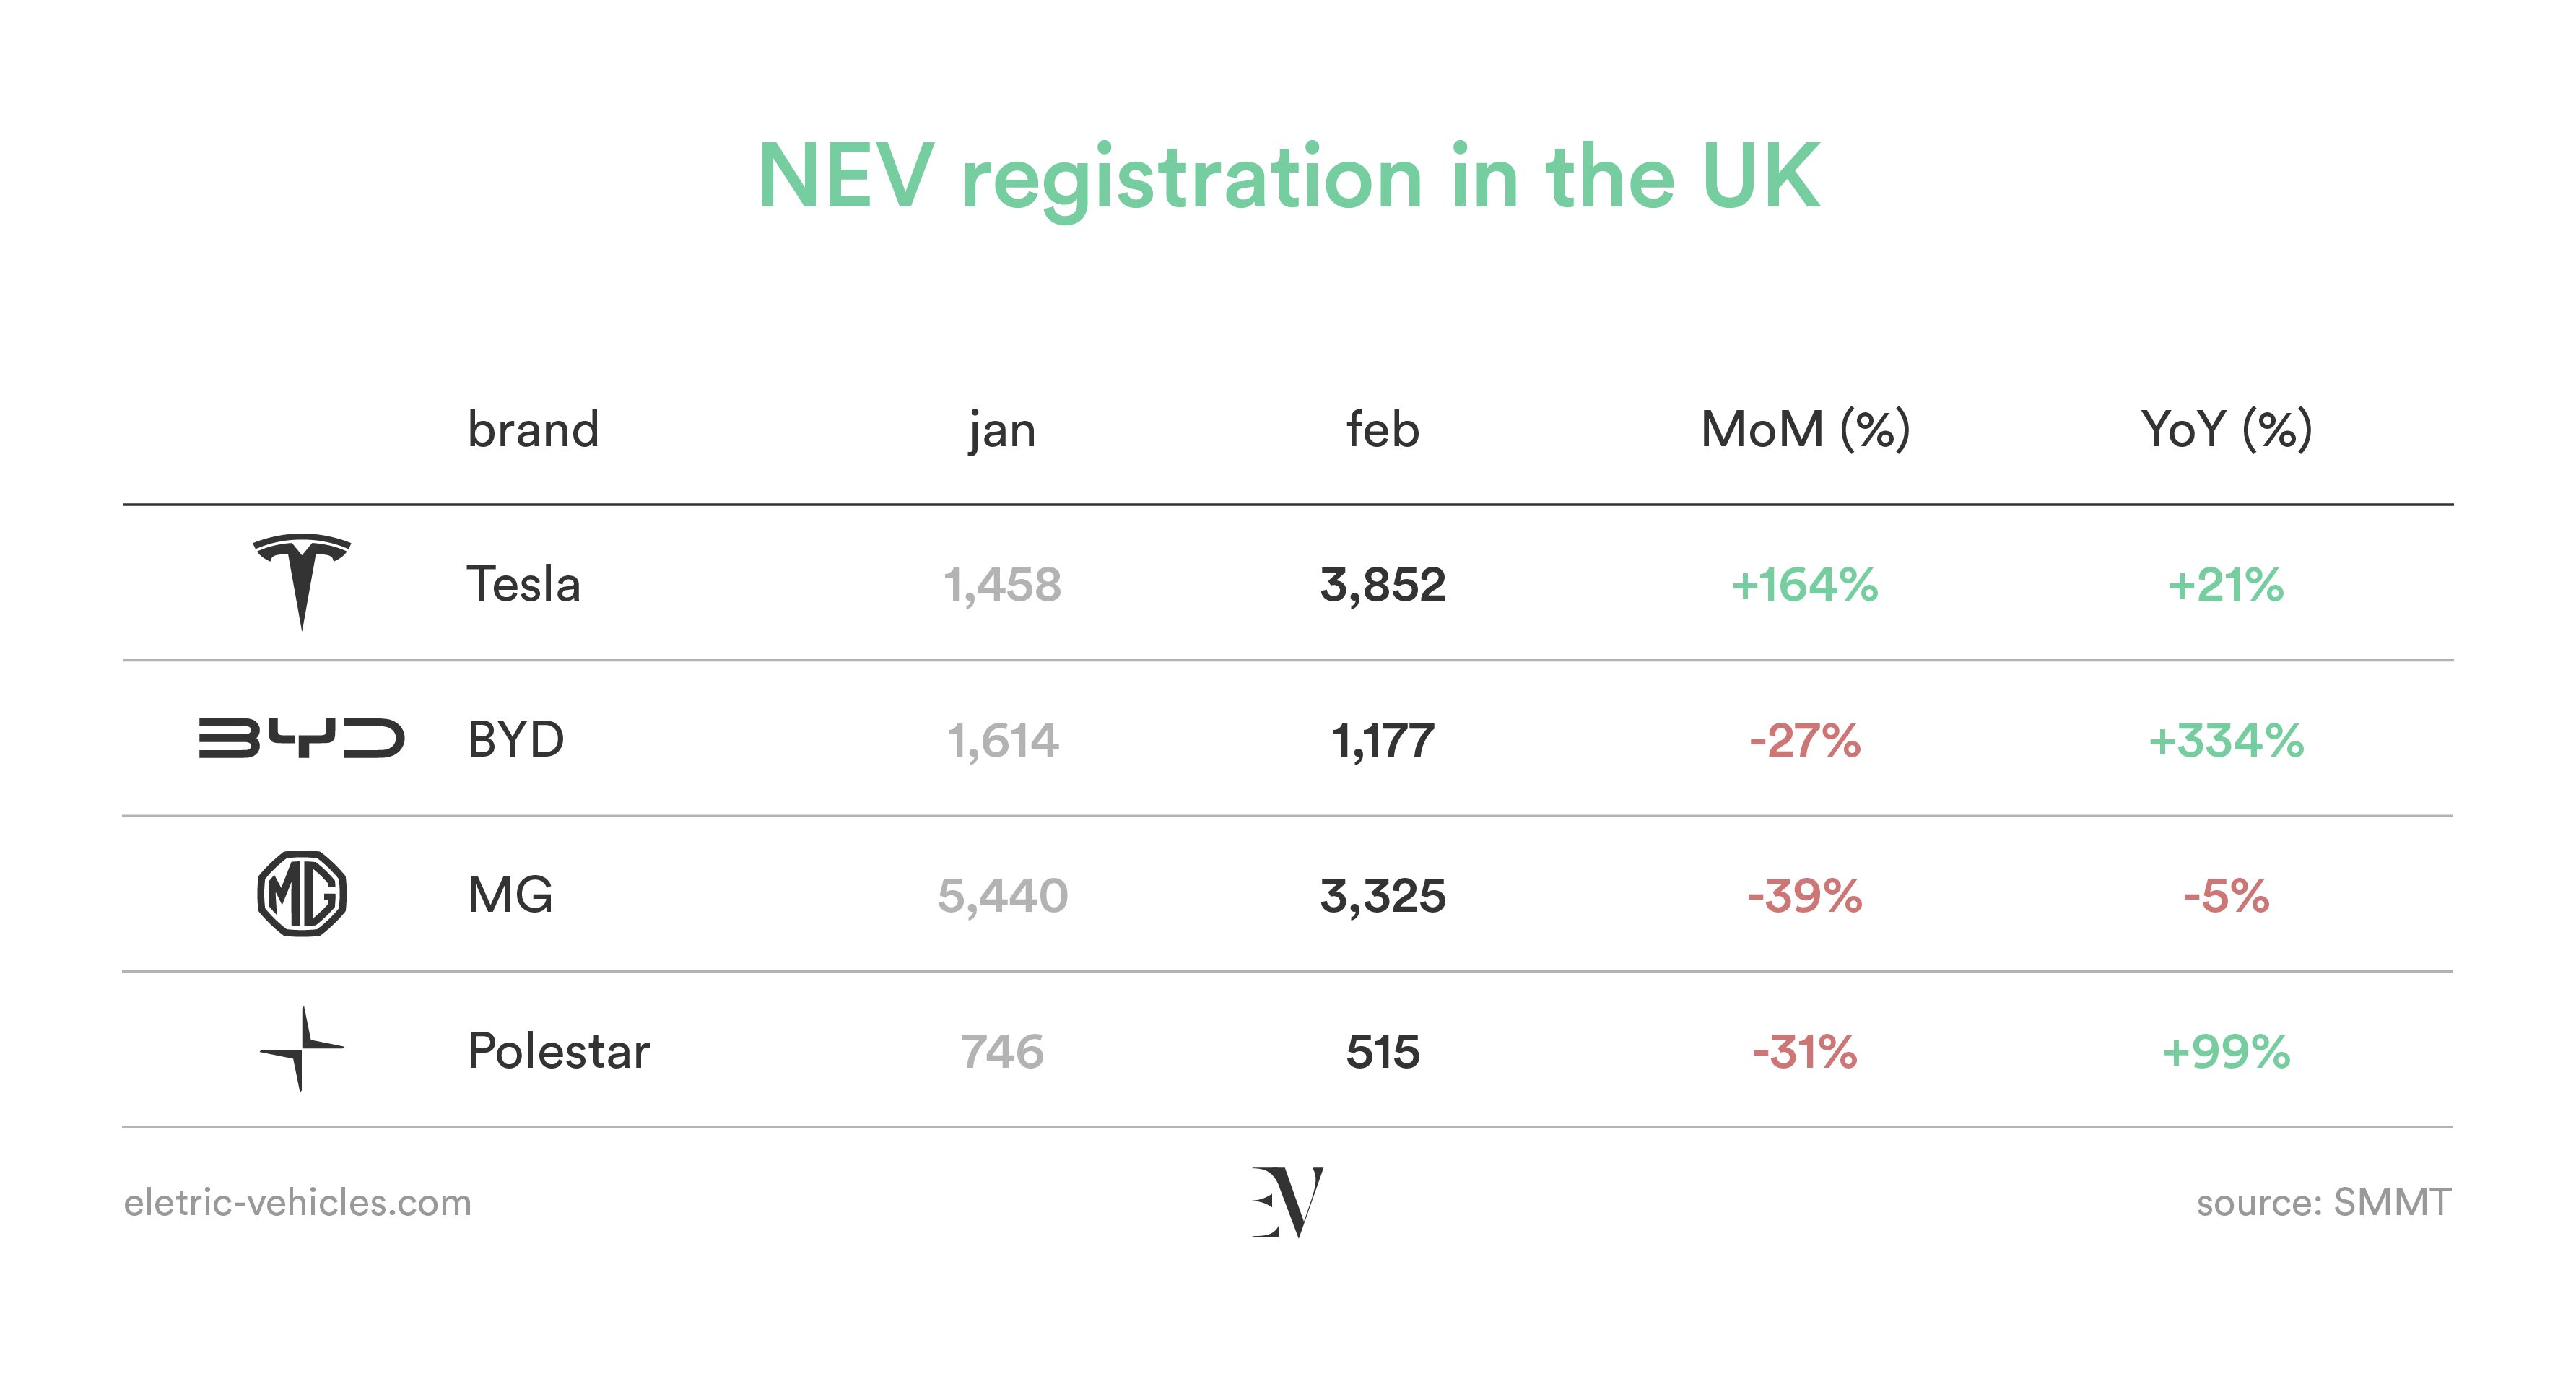
Task: Click Polestar's -31% MoM figure
Action: pos(1805,1052)
